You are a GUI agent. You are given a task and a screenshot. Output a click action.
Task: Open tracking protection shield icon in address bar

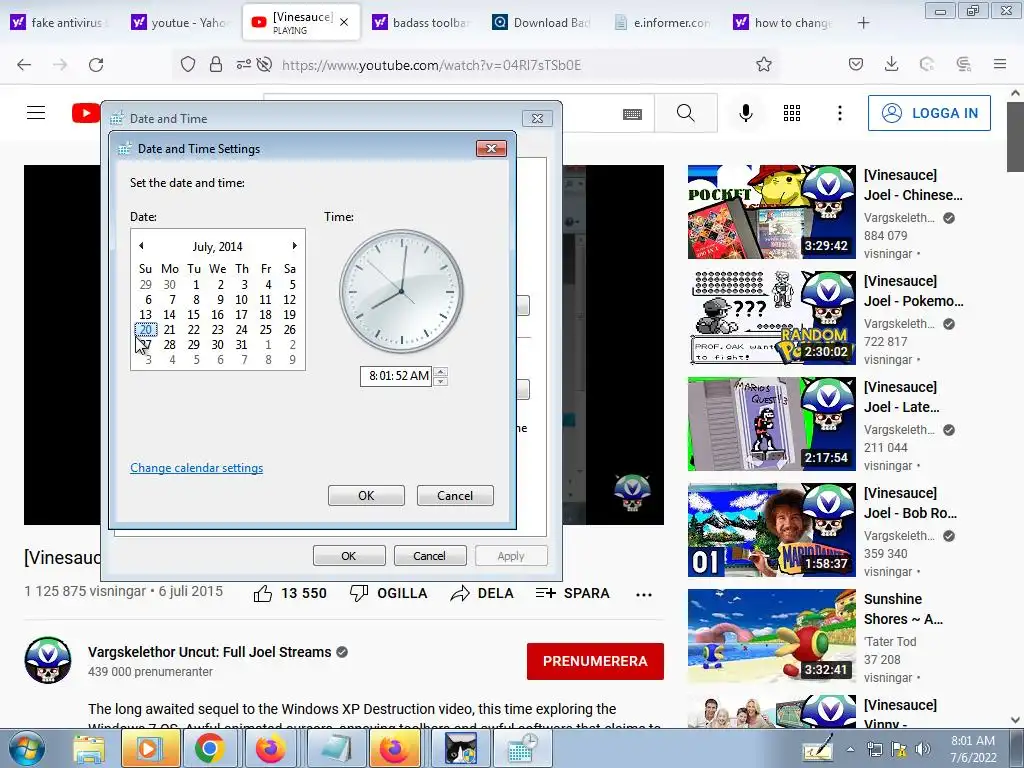[x=188, y=64]
